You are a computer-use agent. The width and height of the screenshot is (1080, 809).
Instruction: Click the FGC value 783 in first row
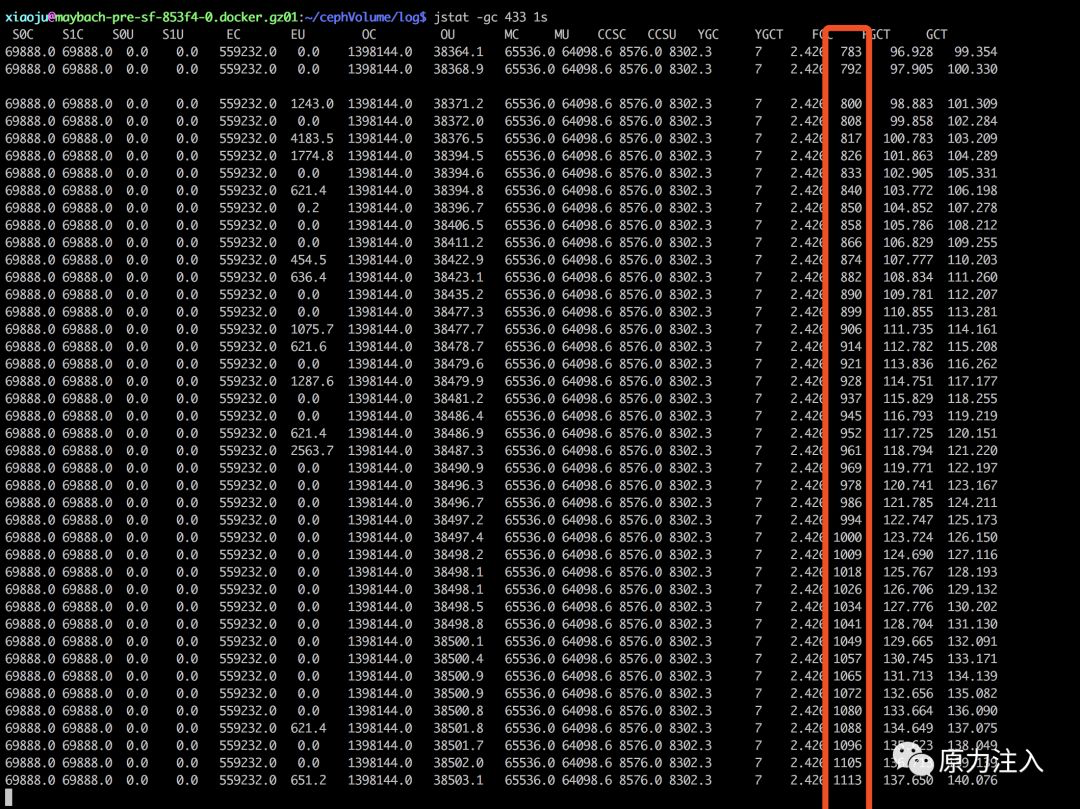851,52
